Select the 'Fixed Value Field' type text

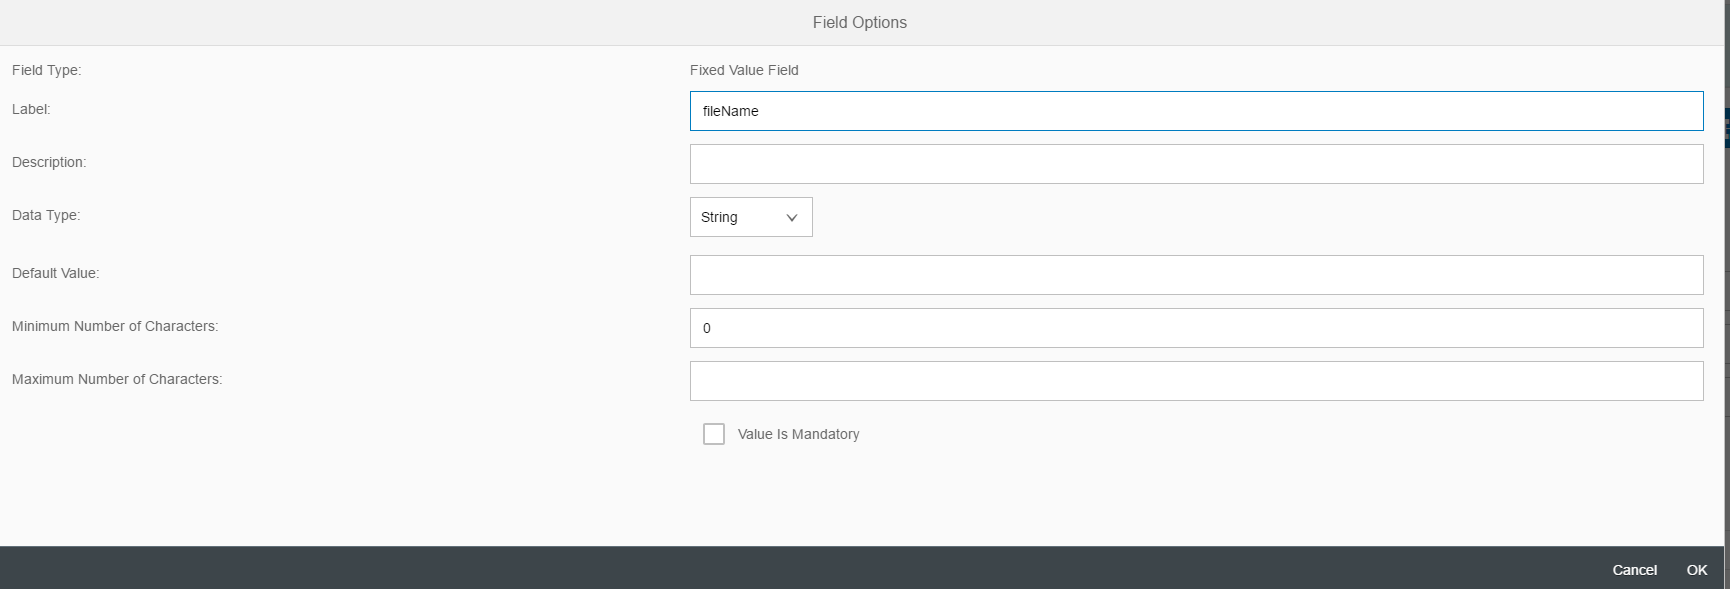(744, 70)
